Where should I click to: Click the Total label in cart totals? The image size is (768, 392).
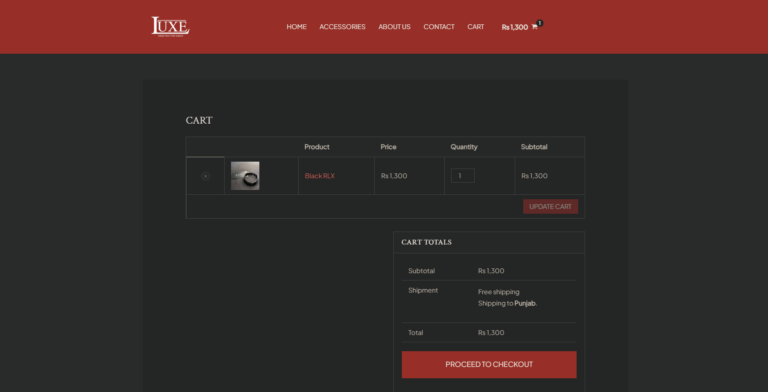[415, 333]
